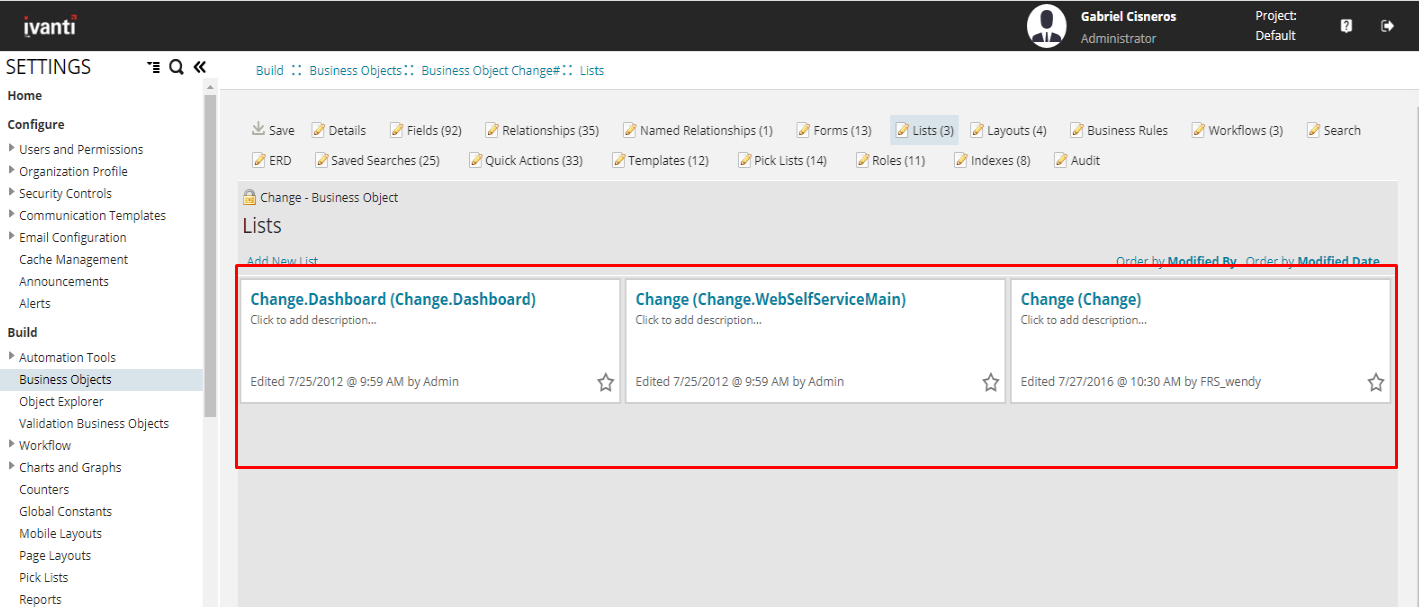
Task: Select Object Explorer in sidebar
Action: coord(61,401)
